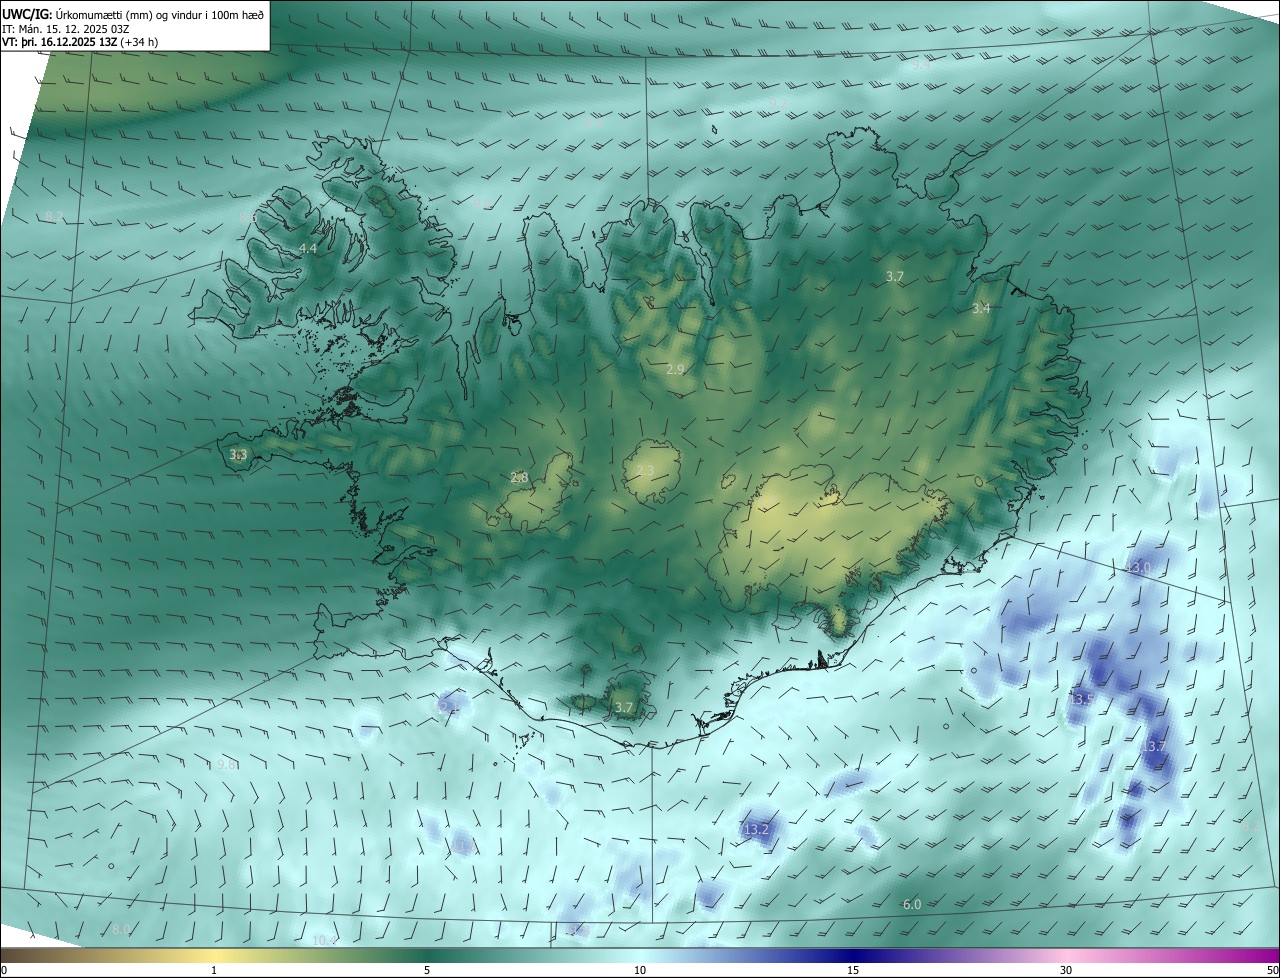Click the 13.2 value south of Iceland
1280x978 pixels.
(756, 829)
